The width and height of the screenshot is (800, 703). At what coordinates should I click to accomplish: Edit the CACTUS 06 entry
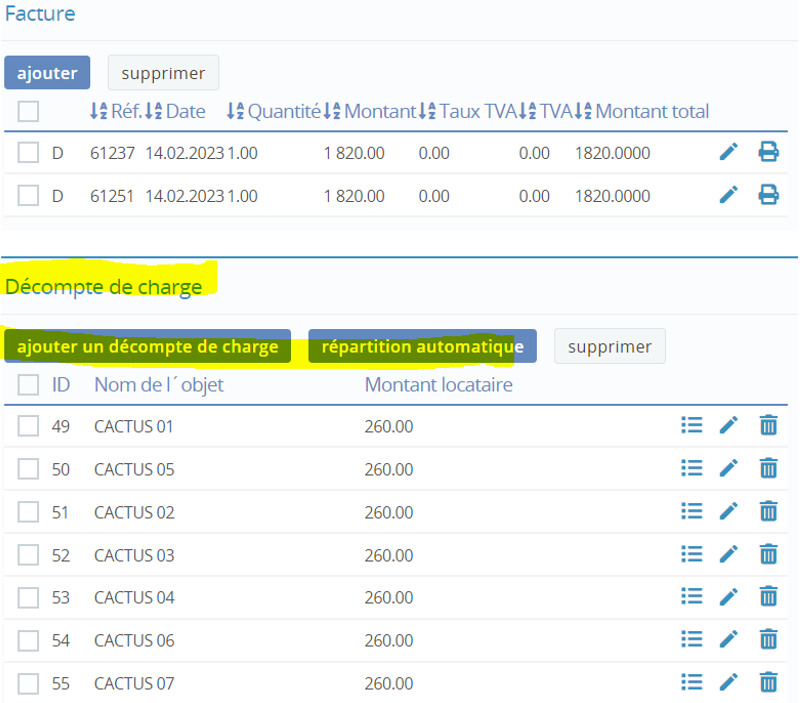(x=729, y=640)
